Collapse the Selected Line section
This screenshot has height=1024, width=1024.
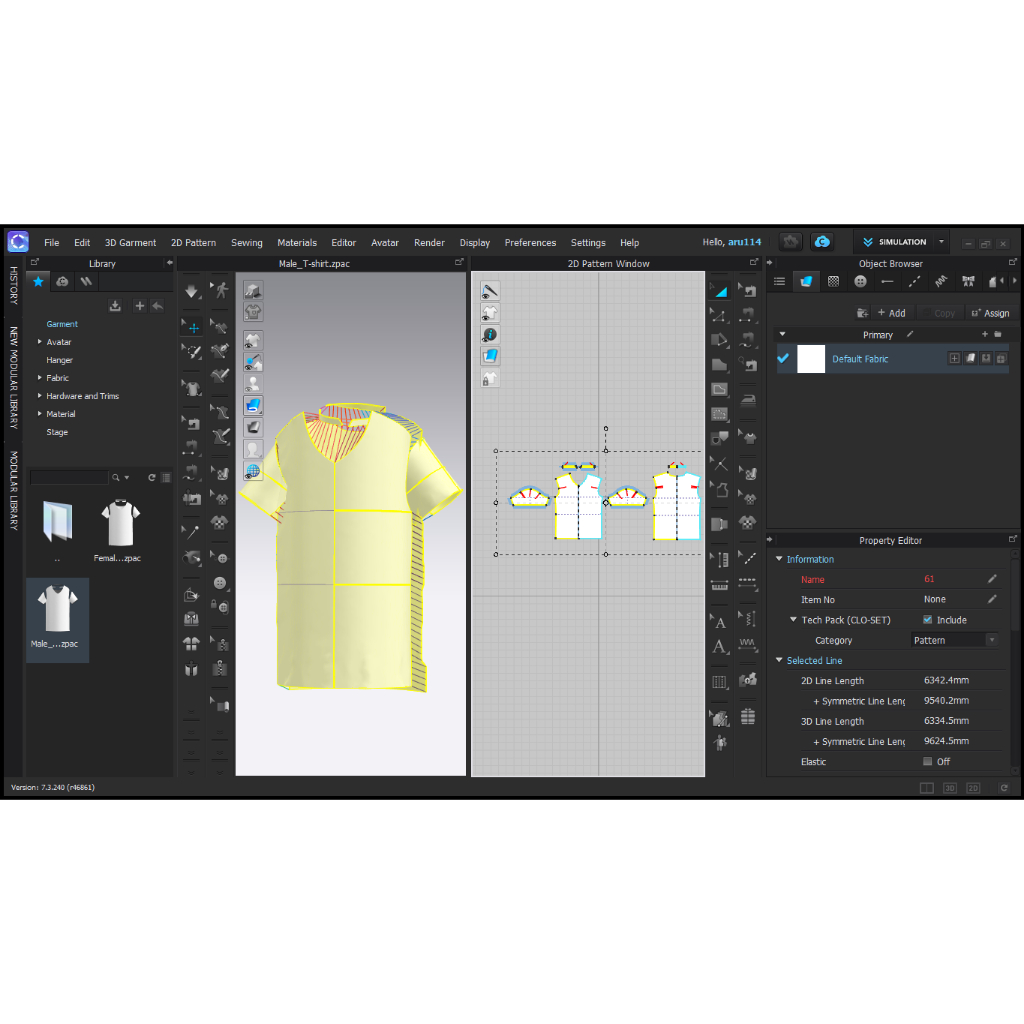click(779, 660)
